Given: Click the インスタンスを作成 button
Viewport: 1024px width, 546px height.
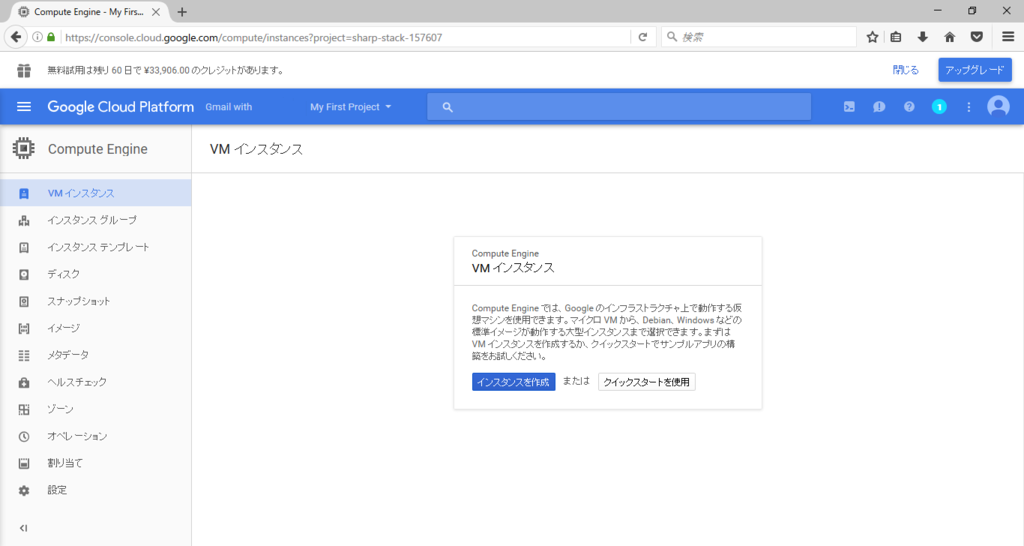Looking at the screenshot, I should pos(513,382).
